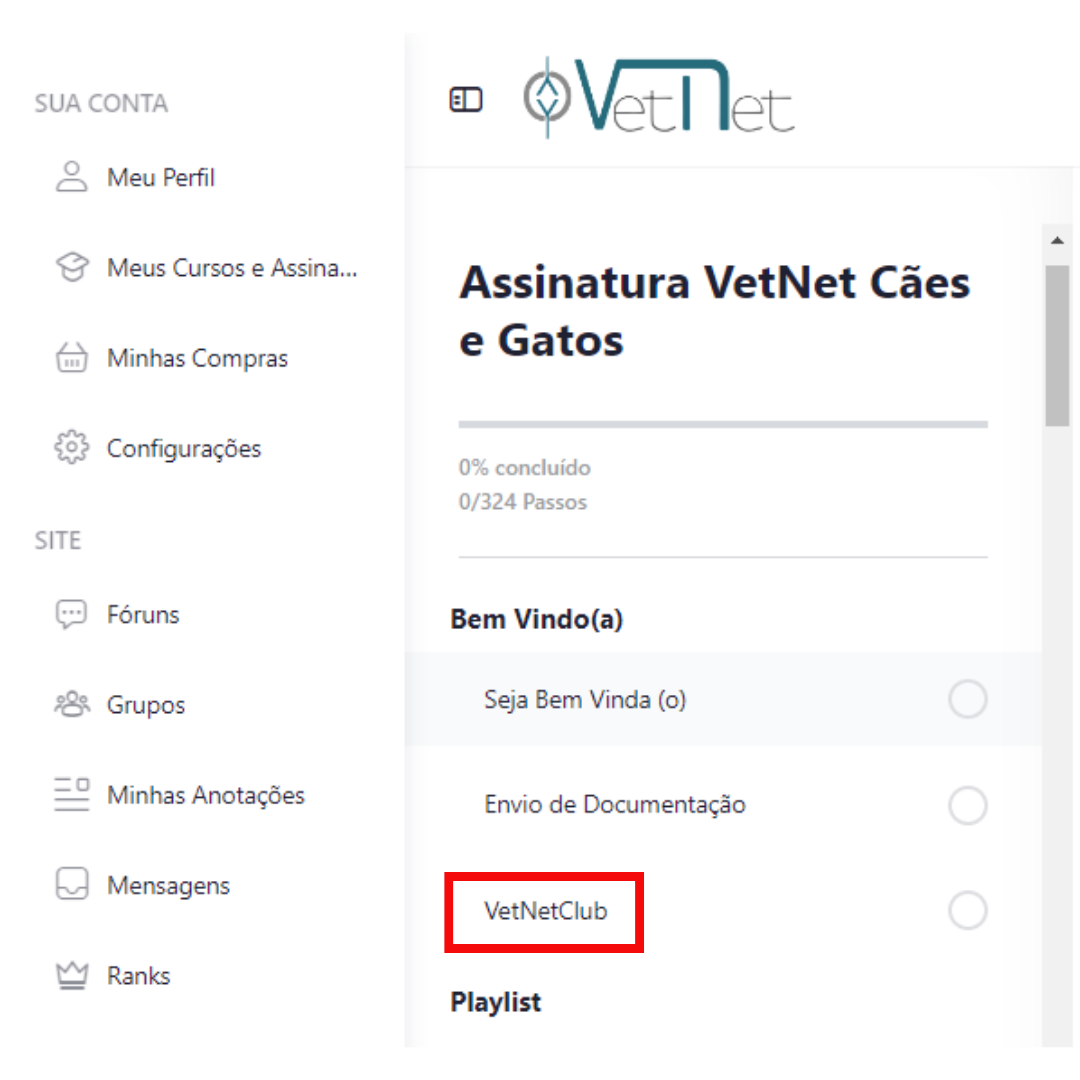
Task: Collapse the course sidebar panel
Action: click(x=466, y=99)
